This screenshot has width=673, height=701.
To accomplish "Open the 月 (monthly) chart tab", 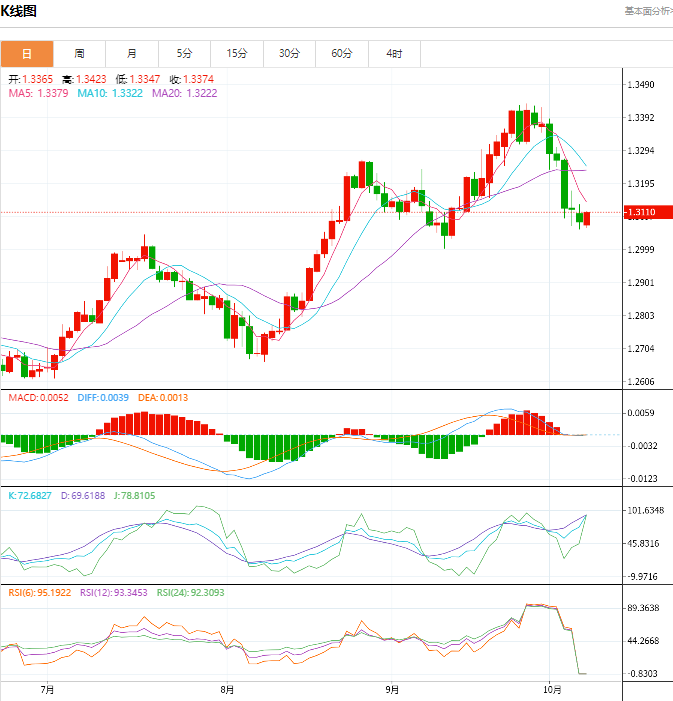I will click(131, 53).
